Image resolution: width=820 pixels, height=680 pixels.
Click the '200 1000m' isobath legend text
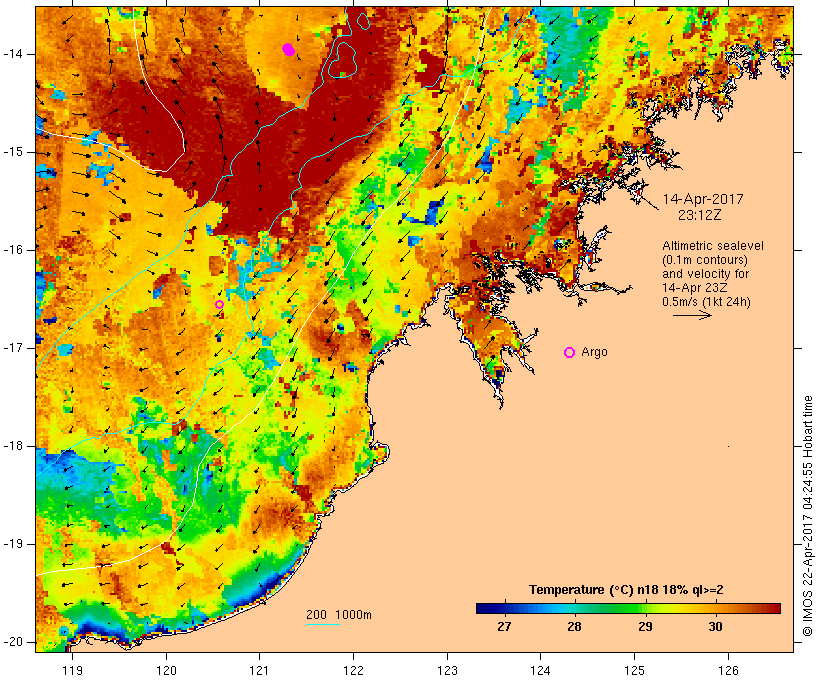click(339, 615)
